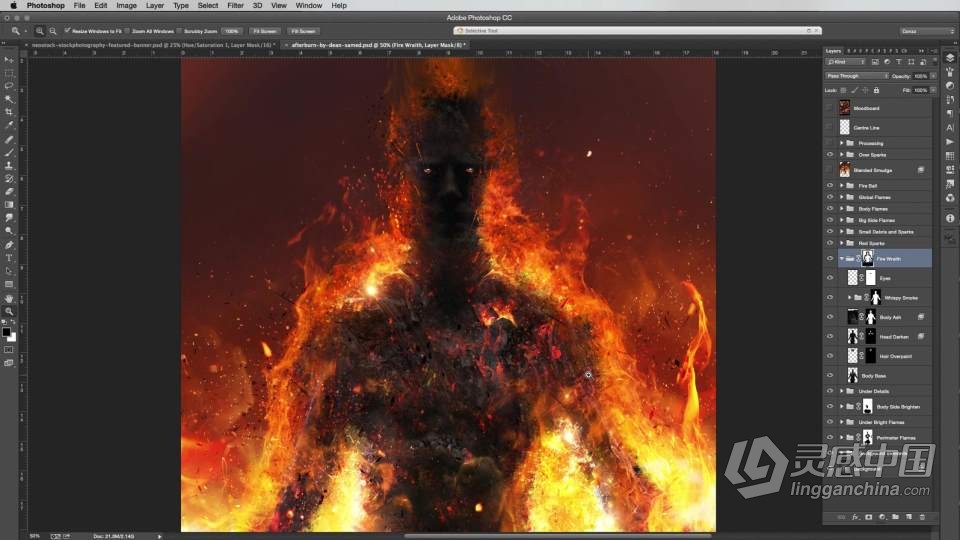Screen dimensions: 960x540
Task: Hide the Eyes layer
Action: pyautogui.click(x=830, y=278)
